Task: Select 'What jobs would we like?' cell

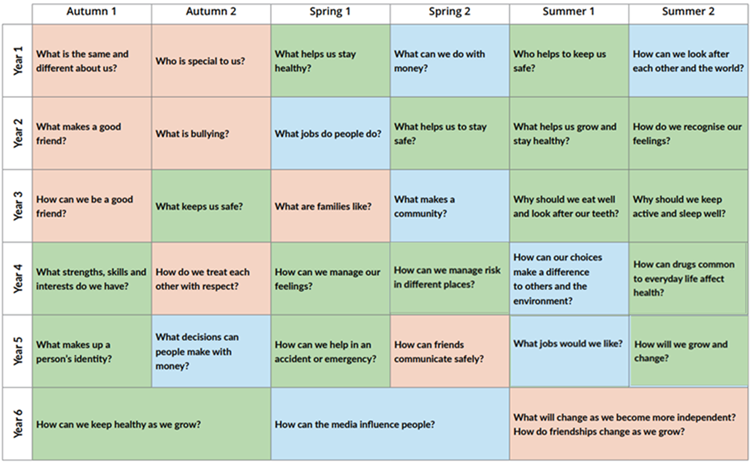Action: point(569,350)
